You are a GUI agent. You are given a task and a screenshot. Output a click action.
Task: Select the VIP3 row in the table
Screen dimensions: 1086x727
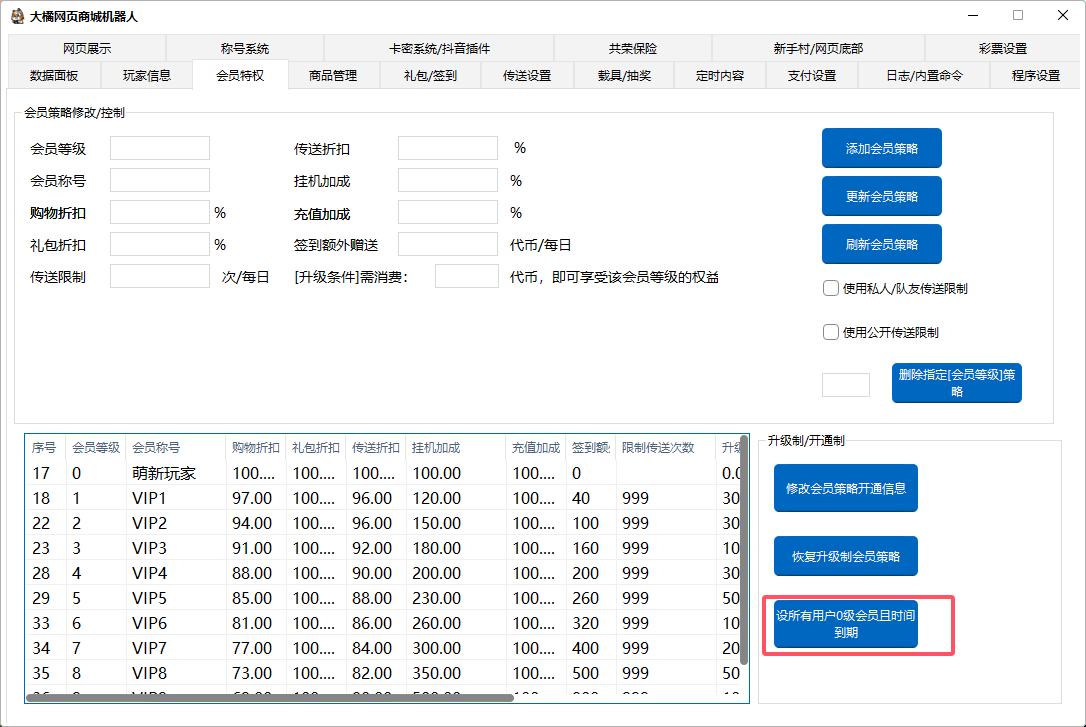(150, 548)
